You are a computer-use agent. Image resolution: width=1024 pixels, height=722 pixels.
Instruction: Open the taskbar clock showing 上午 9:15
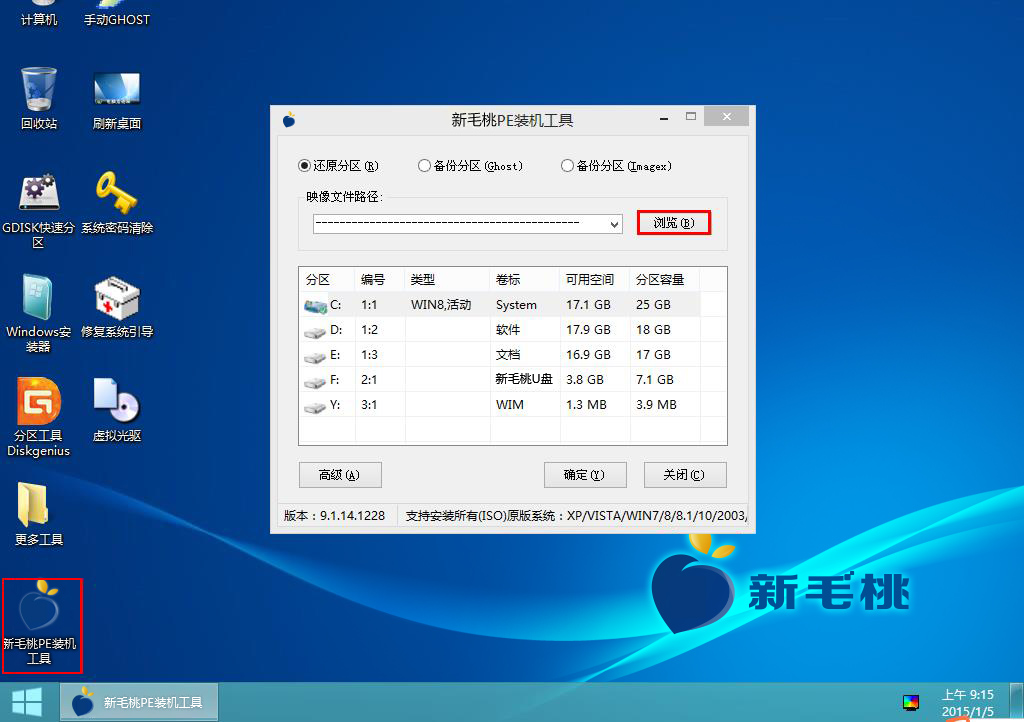(967, 702)
